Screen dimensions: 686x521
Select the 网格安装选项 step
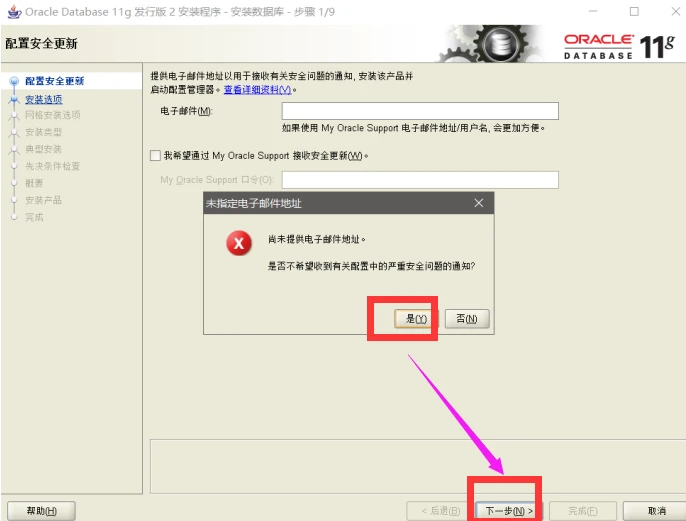point(52,115)
